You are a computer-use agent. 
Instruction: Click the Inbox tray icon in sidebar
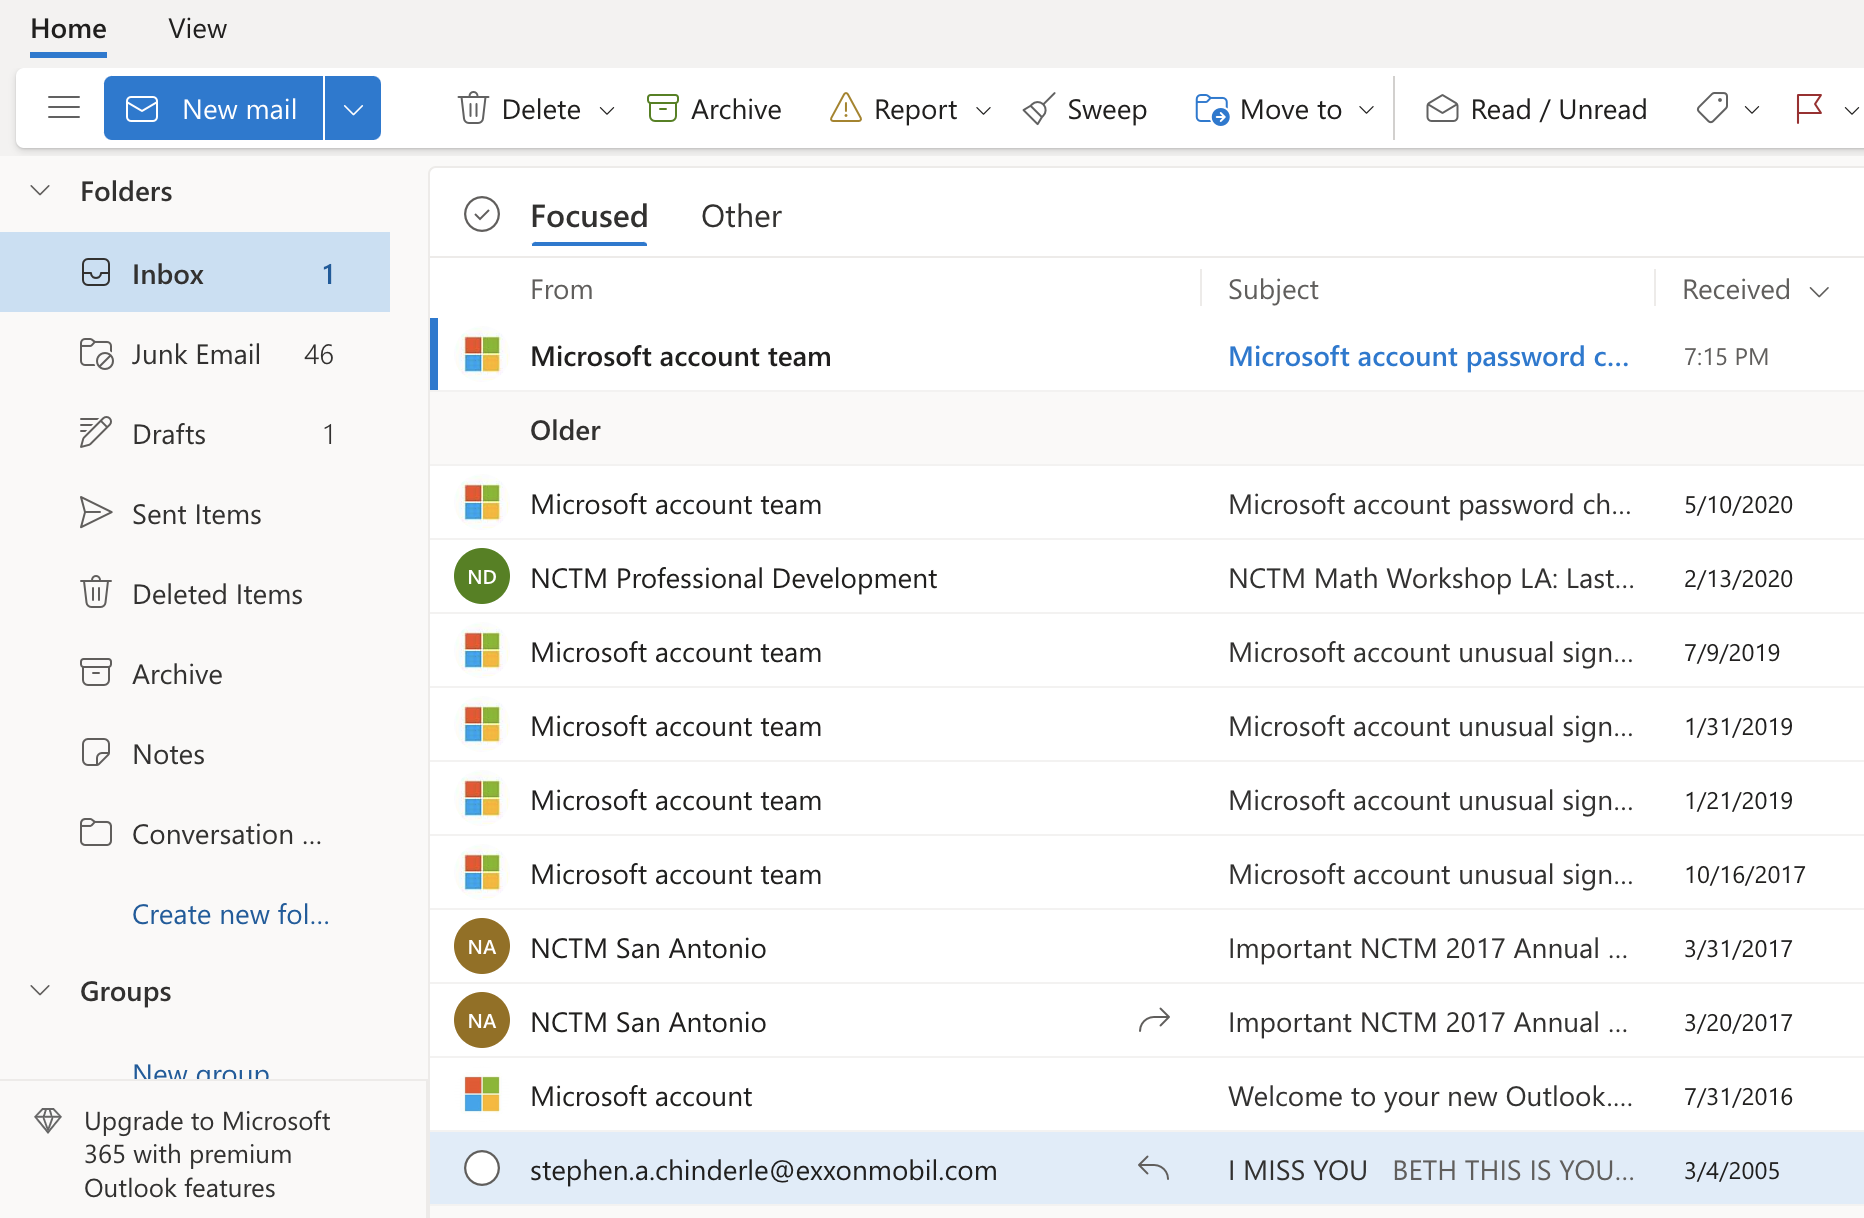pos(96,272)
